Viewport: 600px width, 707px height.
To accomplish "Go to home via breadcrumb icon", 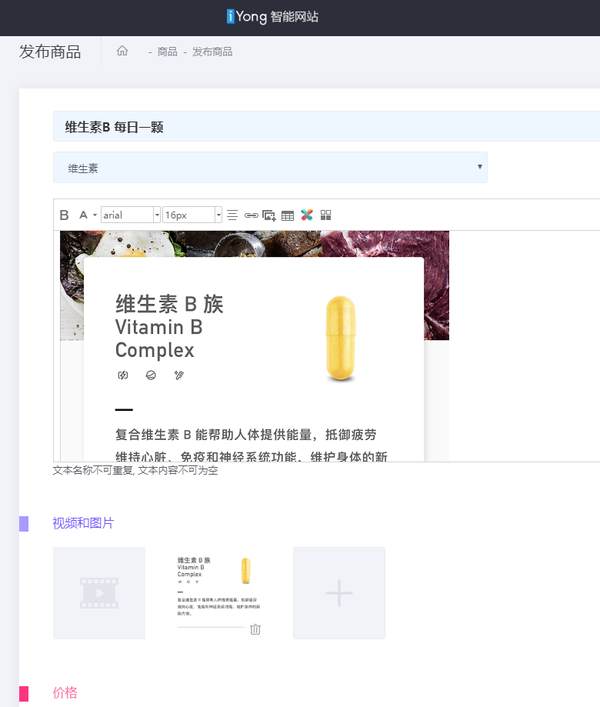I will click(122, 51).
